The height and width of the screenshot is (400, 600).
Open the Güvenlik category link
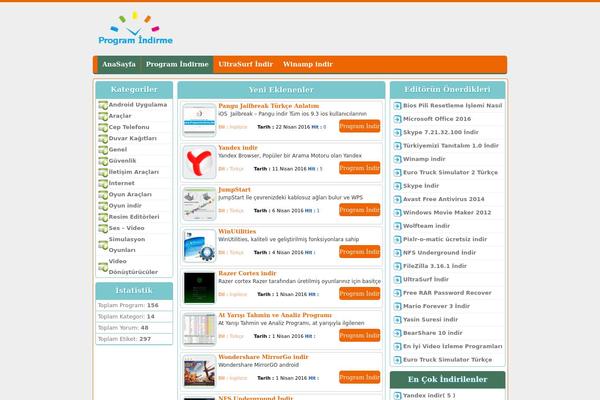122,161
